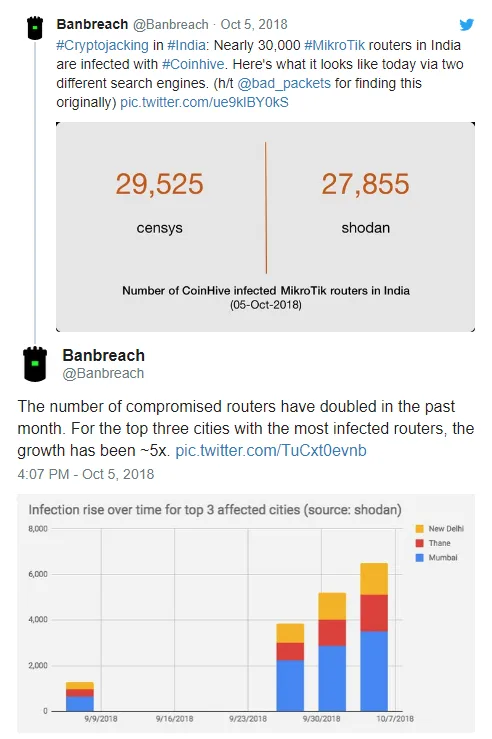This screenshot has height=739, width=492.
Task: Open the pic.twitter.com/TuCxt0evnb link
Action: (271, 451)
